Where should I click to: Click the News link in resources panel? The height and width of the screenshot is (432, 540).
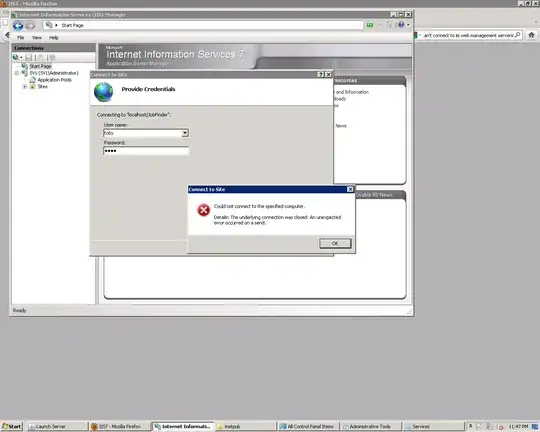(341, 126)
